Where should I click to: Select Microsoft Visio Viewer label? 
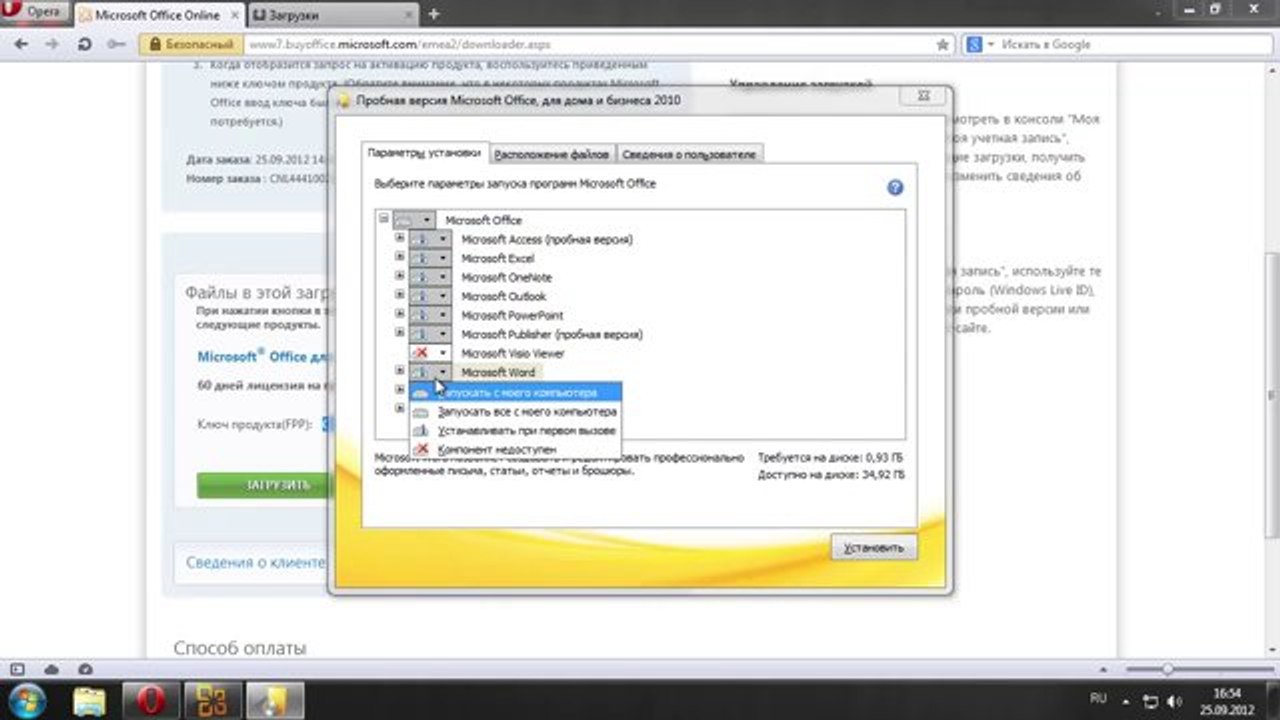tap(513, 353)
